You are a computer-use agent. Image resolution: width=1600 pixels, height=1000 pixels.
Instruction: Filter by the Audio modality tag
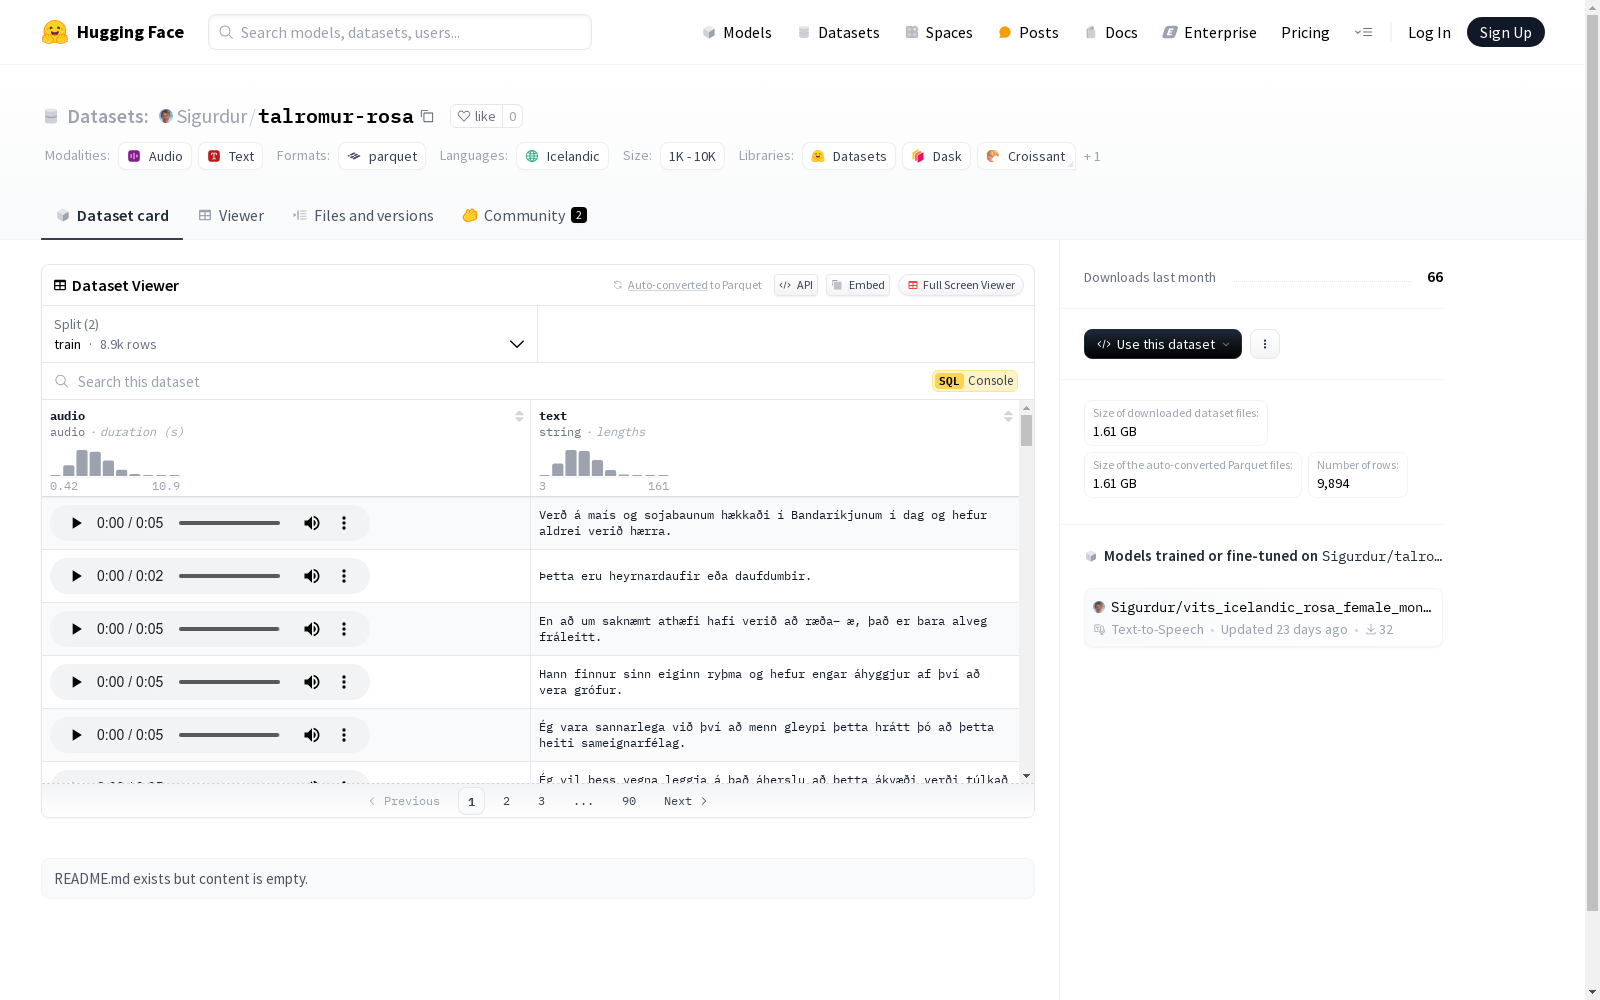pyautogui.click(x=155, y=156)
